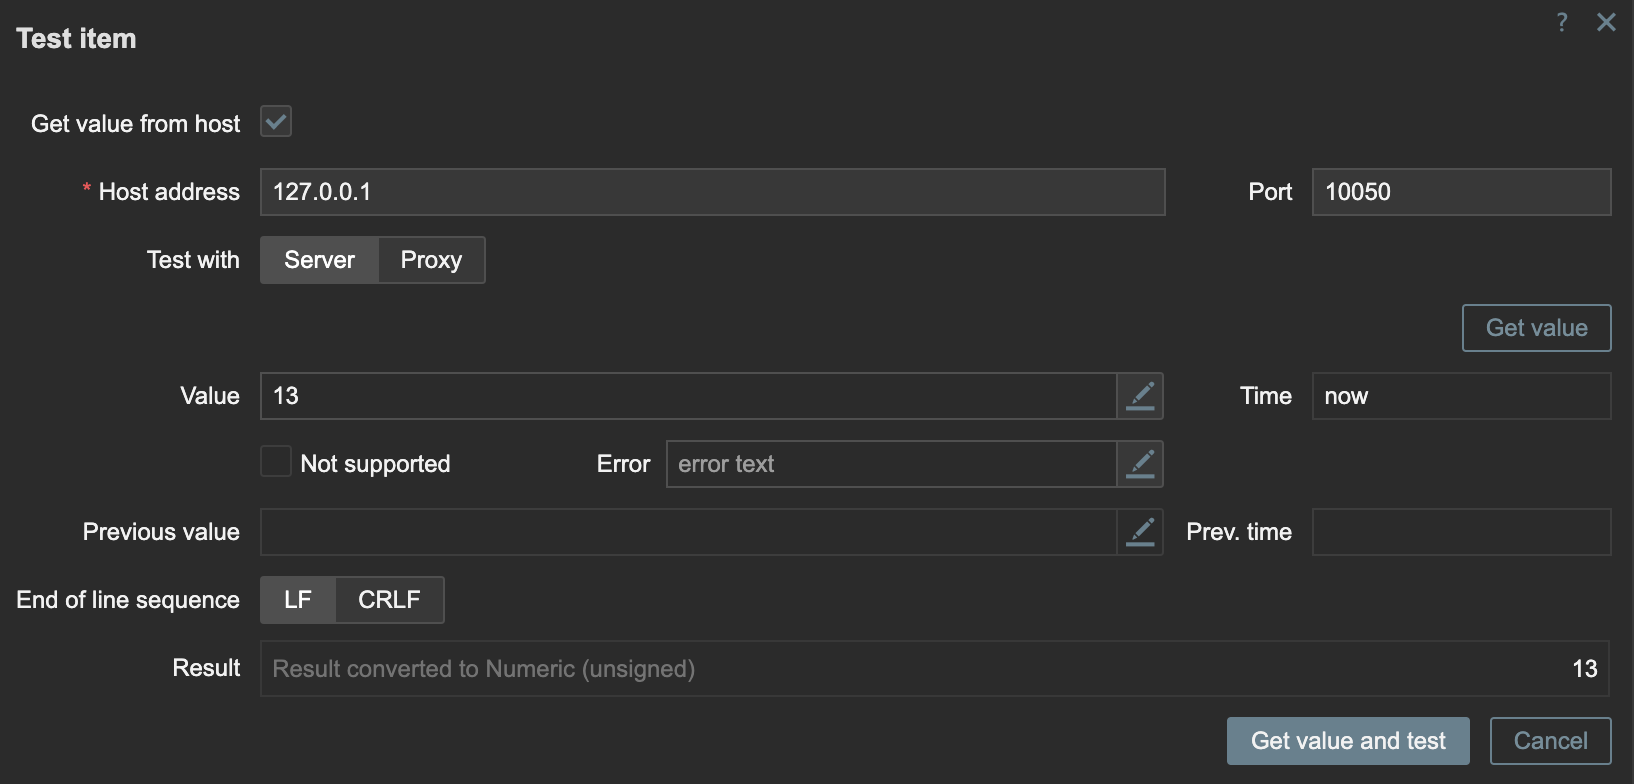The height and width of the screenshot is (784, 1634).
Task: Click the result value 13
Action: (x=1585, y=669)
